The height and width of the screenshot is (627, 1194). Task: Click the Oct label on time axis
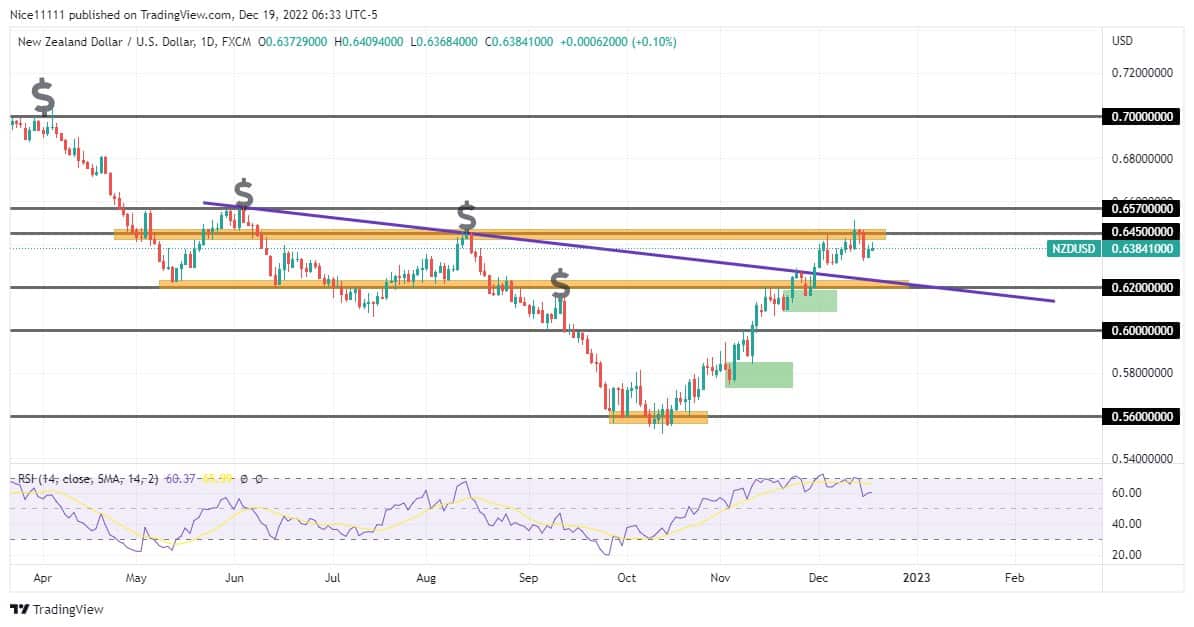click(626, 578)
